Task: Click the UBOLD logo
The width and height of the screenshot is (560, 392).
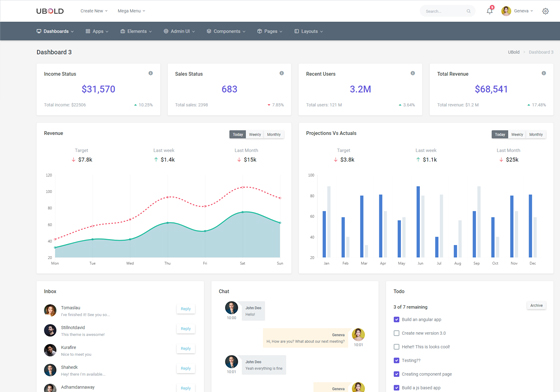Action: click(50, 11)
